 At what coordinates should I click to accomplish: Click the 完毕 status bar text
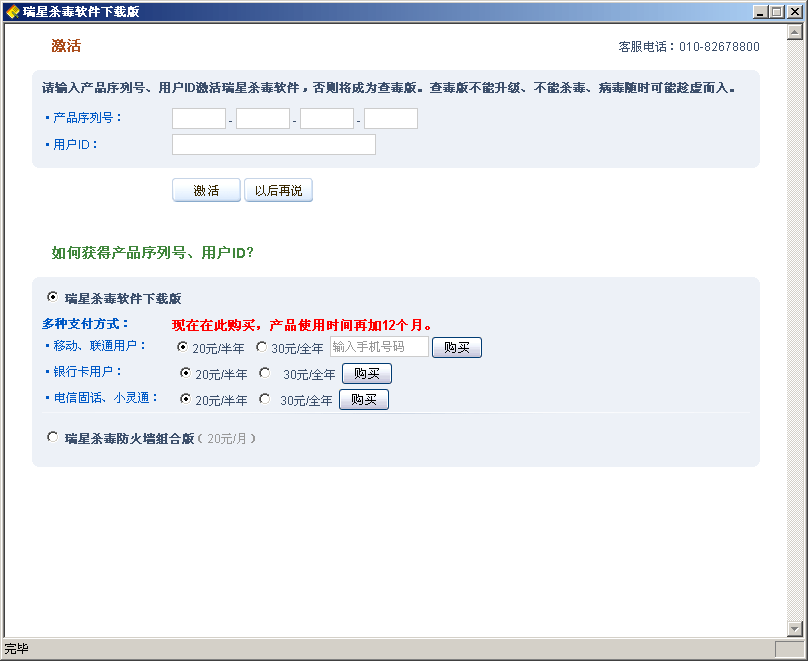(x=16, y=649)
